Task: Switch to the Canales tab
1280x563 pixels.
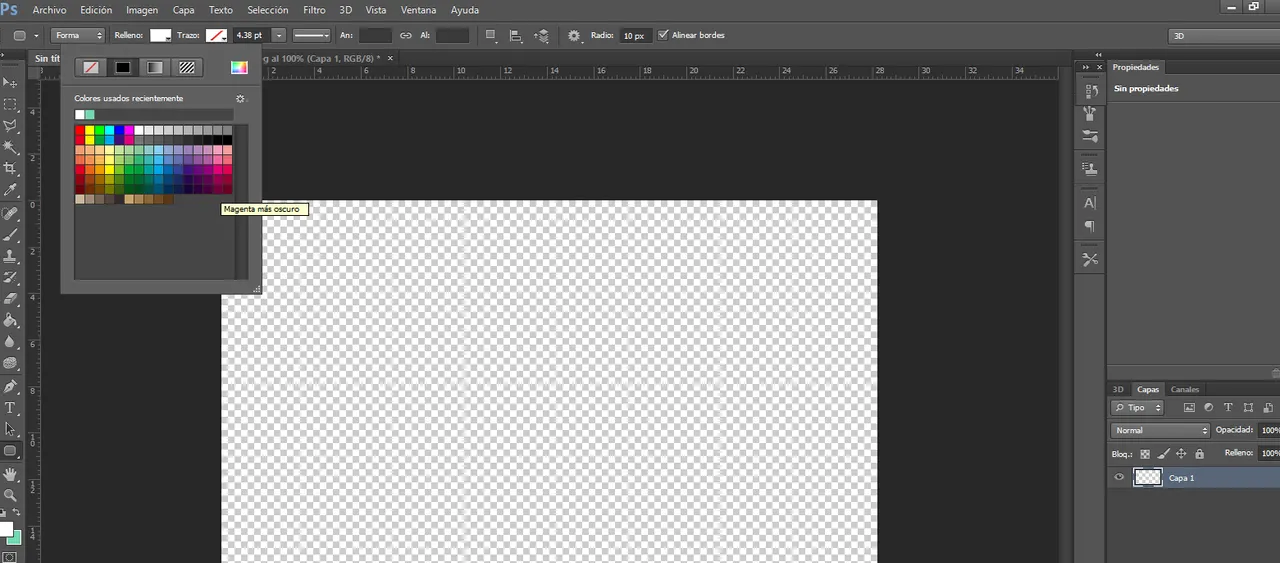Action: [x=1184, y=389]
